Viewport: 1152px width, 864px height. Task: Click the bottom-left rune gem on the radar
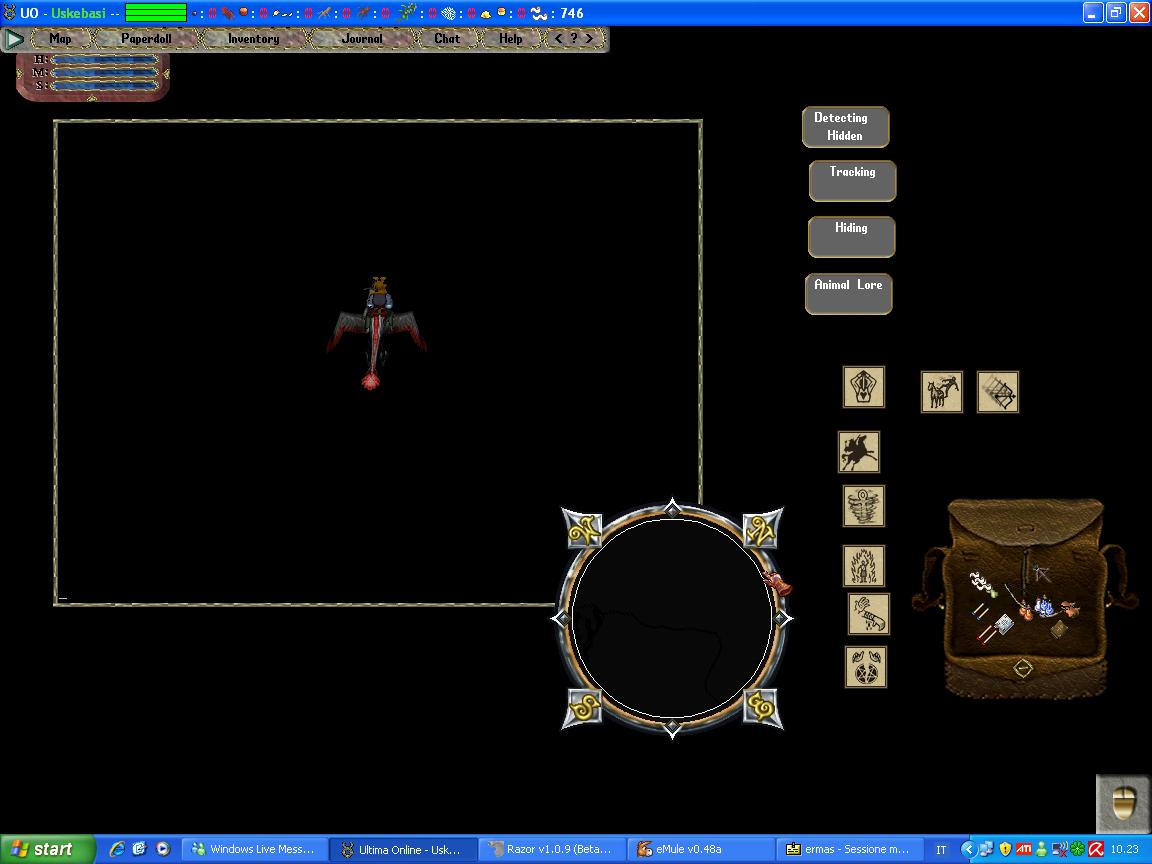click(584, 708)
